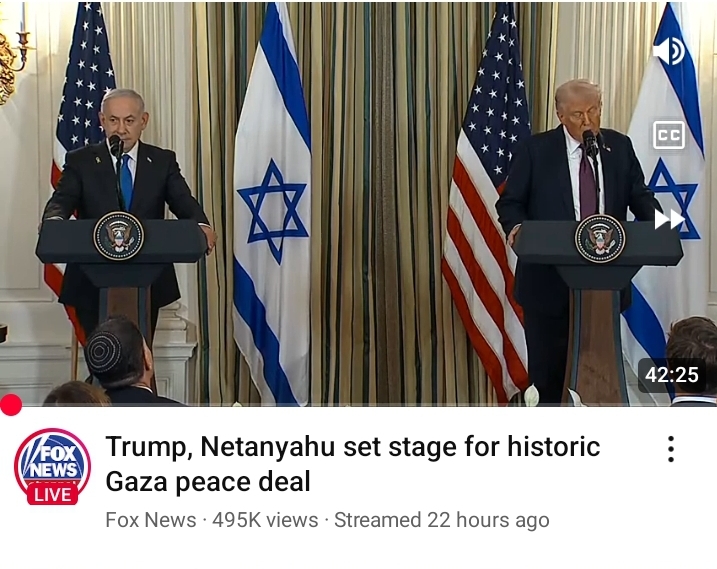717x569 pixels.
Task: Click the 'Fox News' channel name text
Action: [x=150, y=520]
